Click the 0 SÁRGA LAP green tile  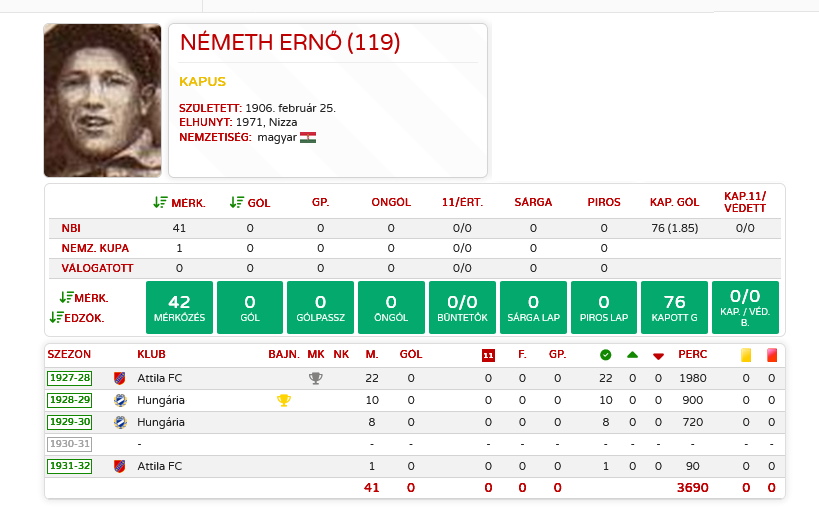click(533, 308)
